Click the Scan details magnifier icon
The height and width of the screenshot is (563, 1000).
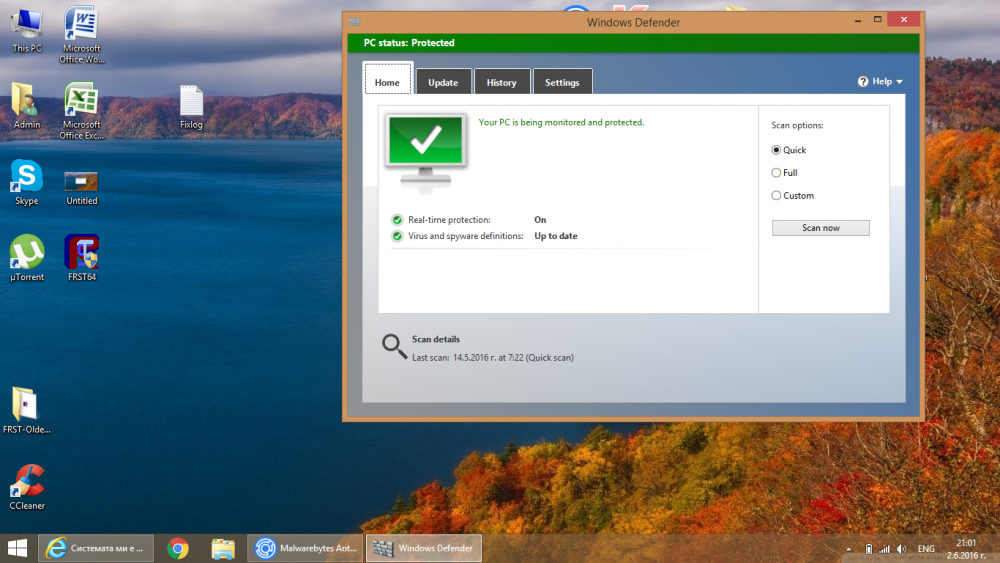point(394,347)
